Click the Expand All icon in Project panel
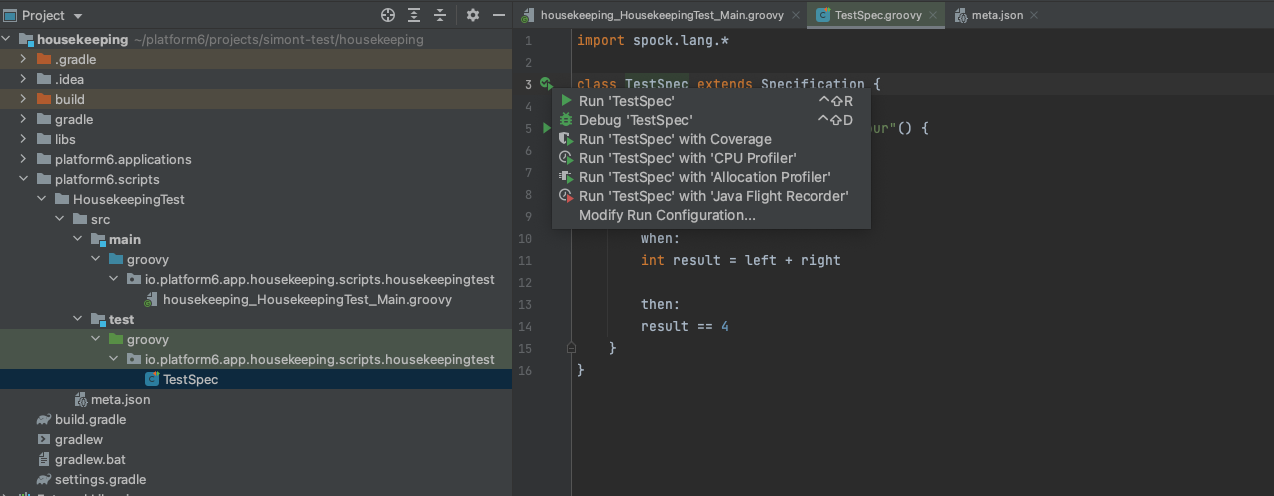Viewport: 1274px width, 496px height. pos(414,15)
